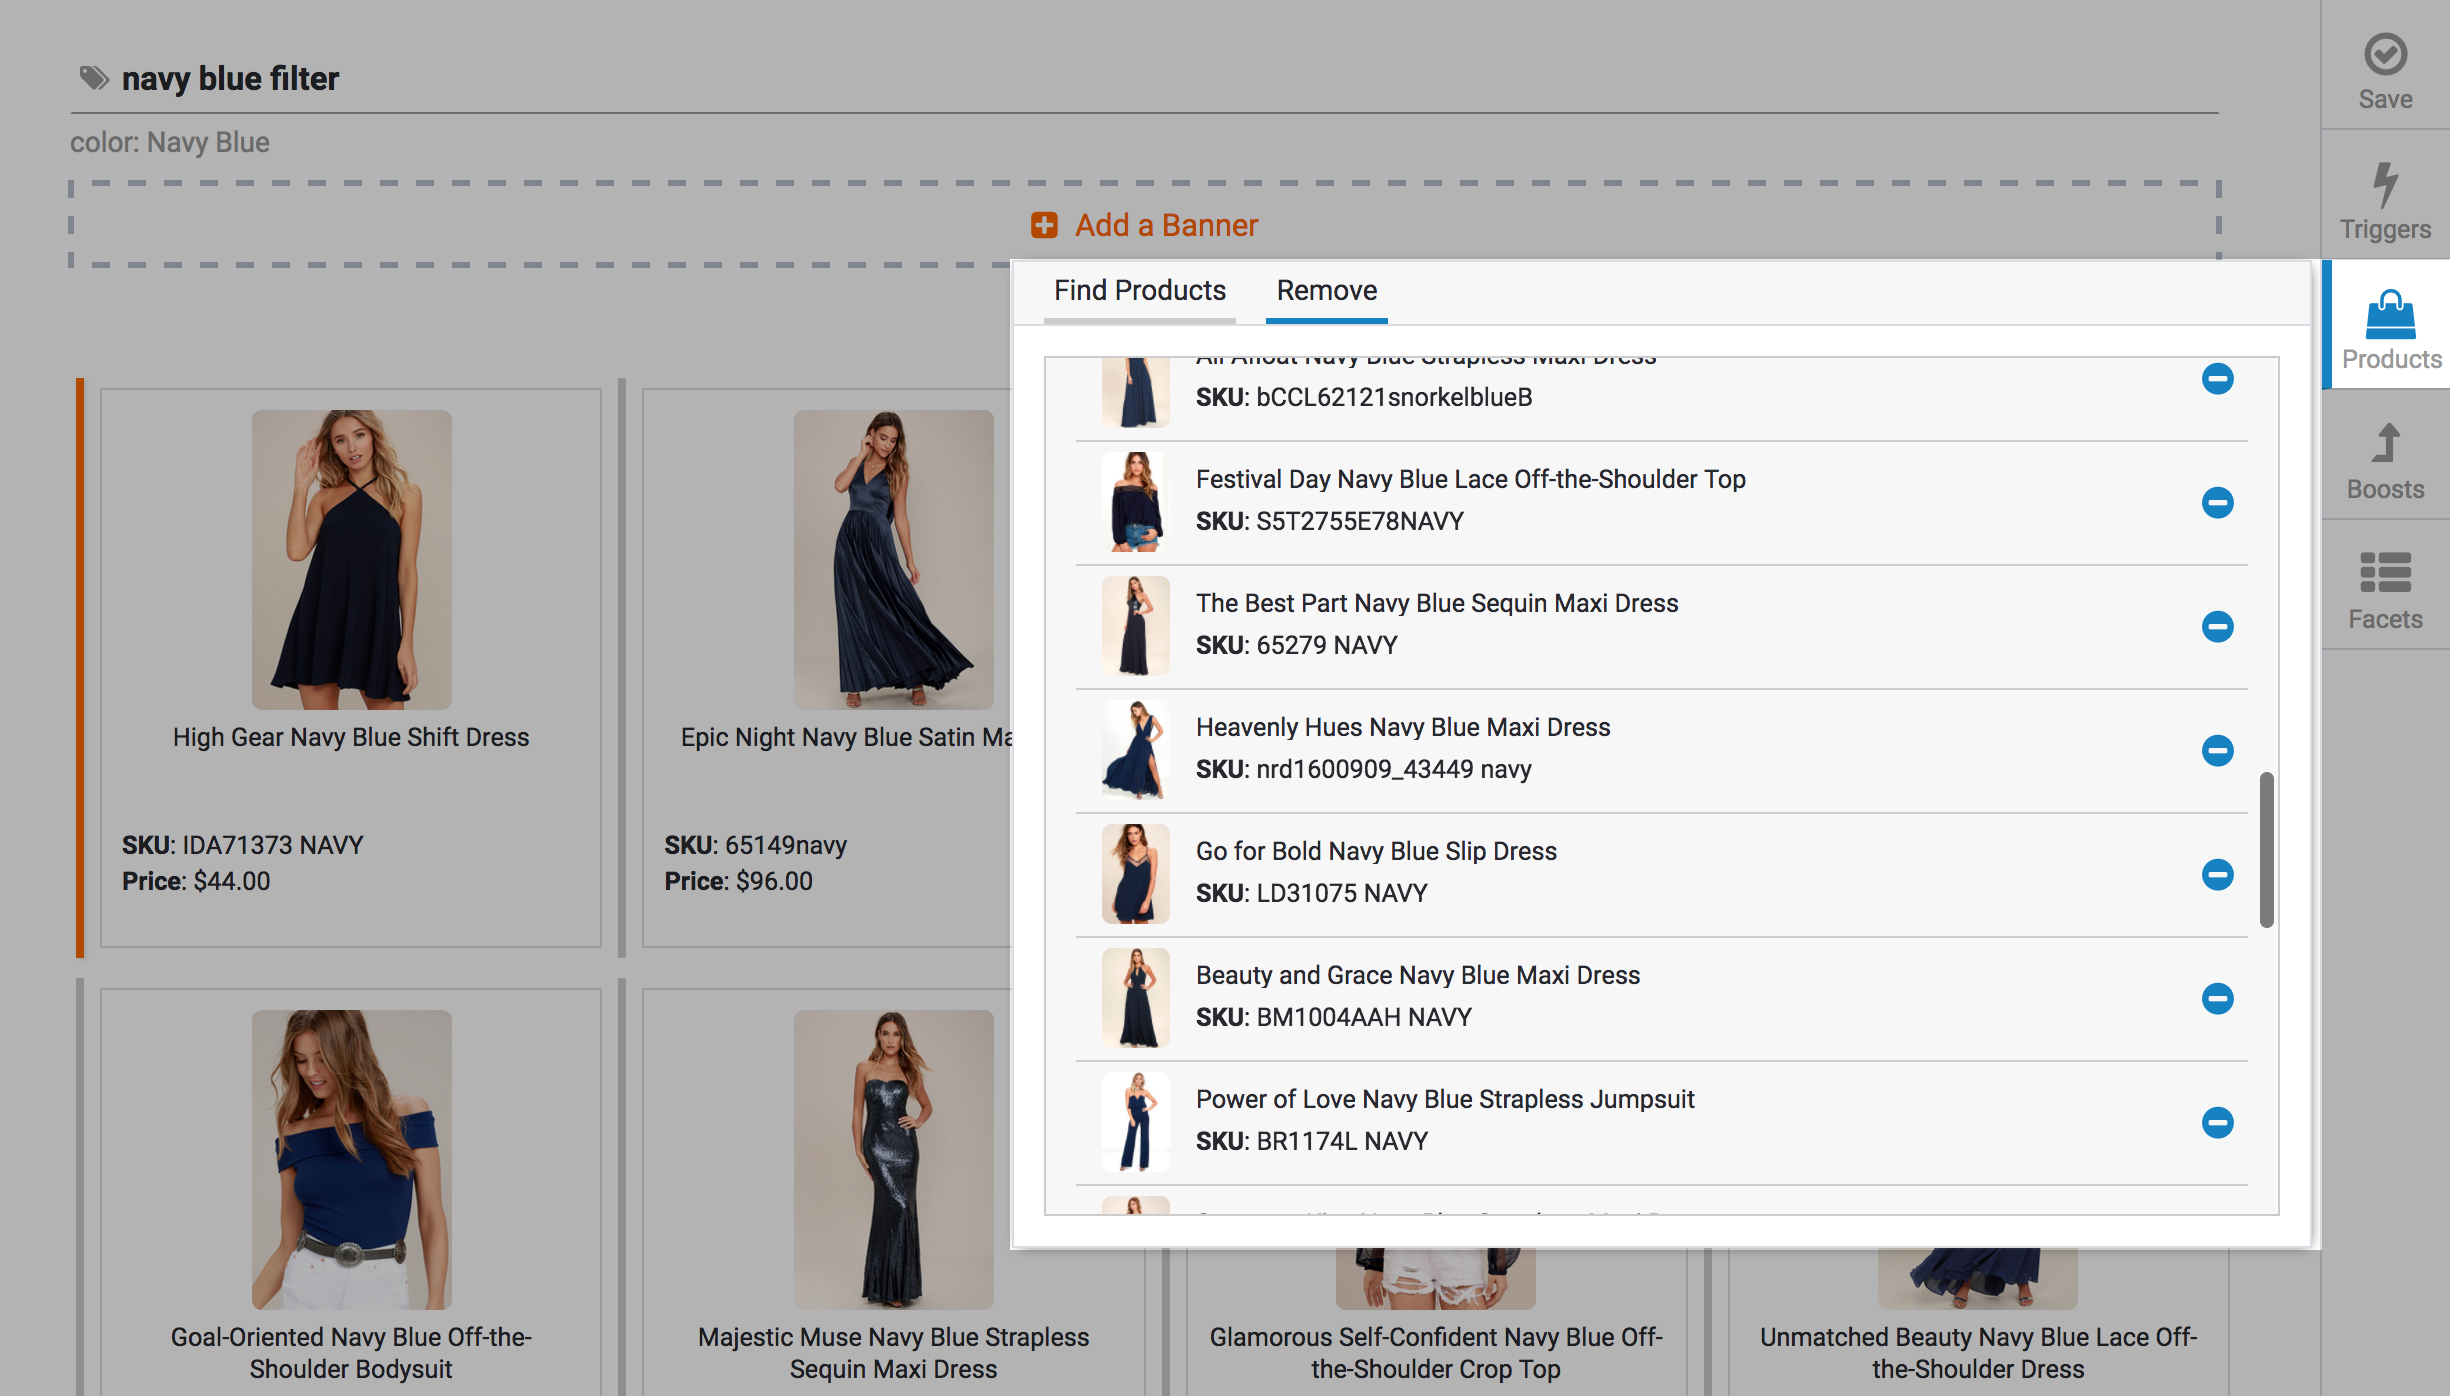Click the tag icon beside navy blue filter

94,78
